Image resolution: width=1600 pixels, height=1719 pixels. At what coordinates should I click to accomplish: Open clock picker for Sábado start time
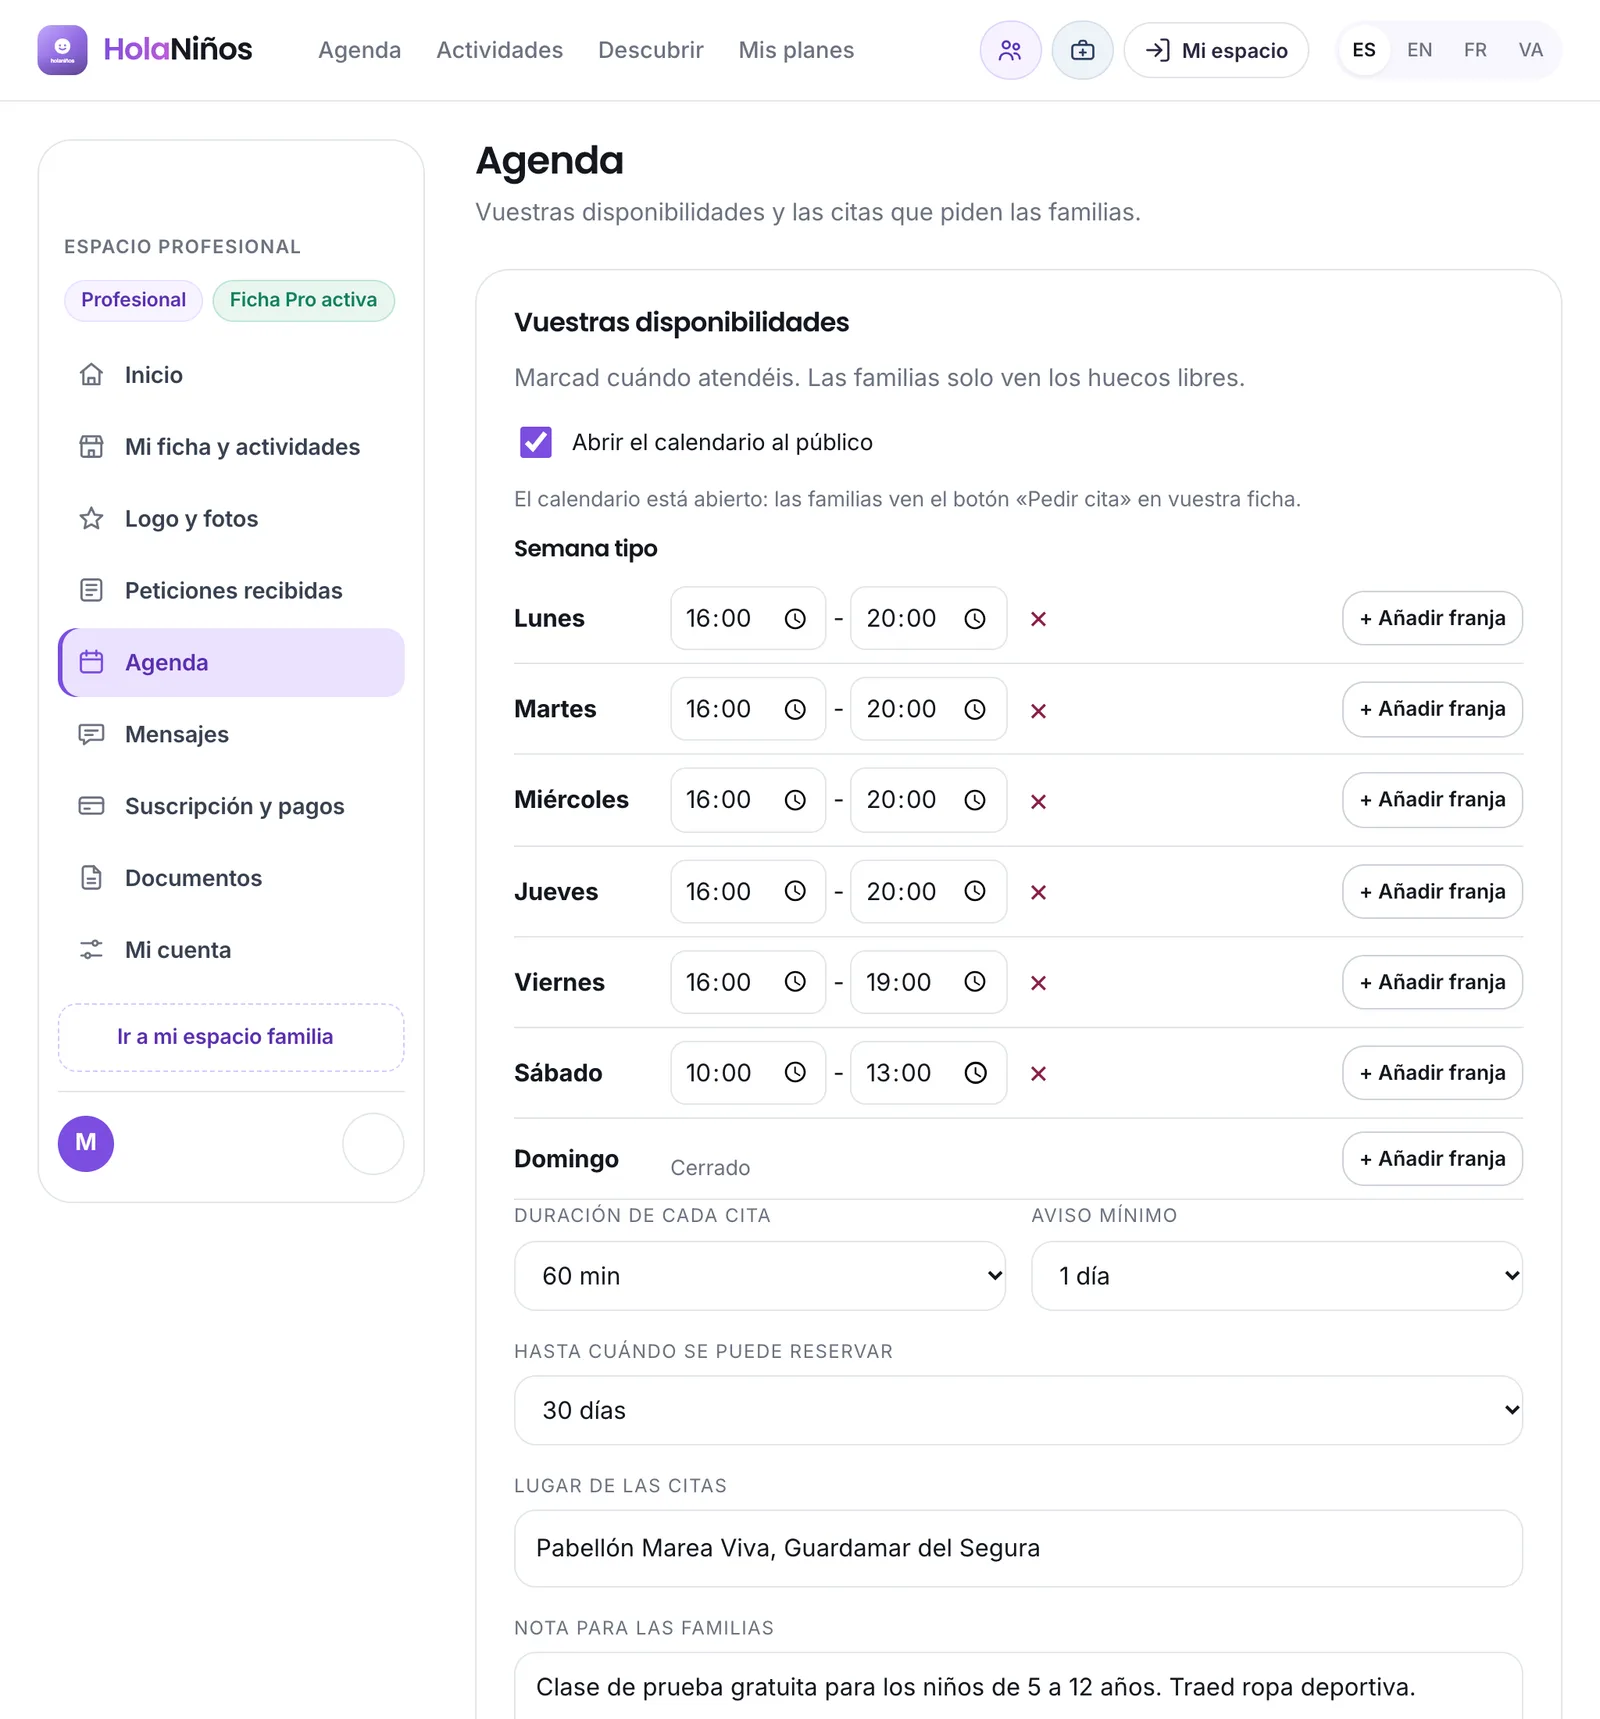pos(795,1072)
